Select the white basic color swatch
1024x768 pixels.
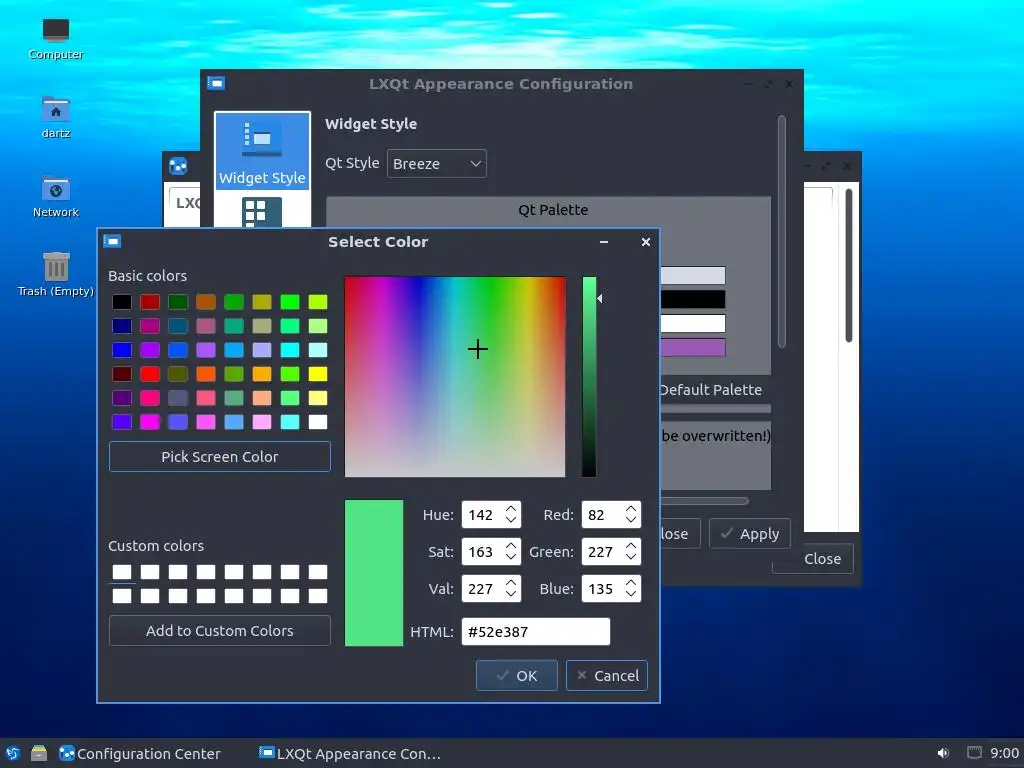[x=318, y=422]
